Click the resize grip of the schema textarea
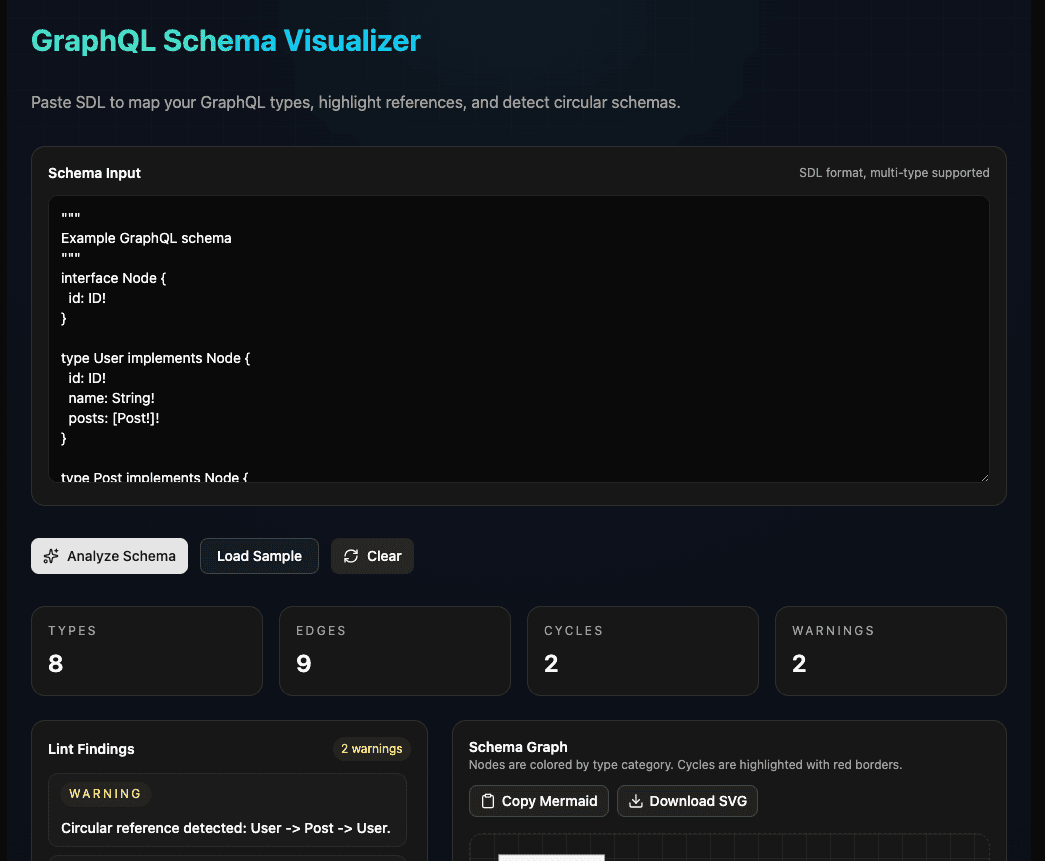Image resolution: width=1045 pixels, height=861 pixels. (x=984, y=476)
